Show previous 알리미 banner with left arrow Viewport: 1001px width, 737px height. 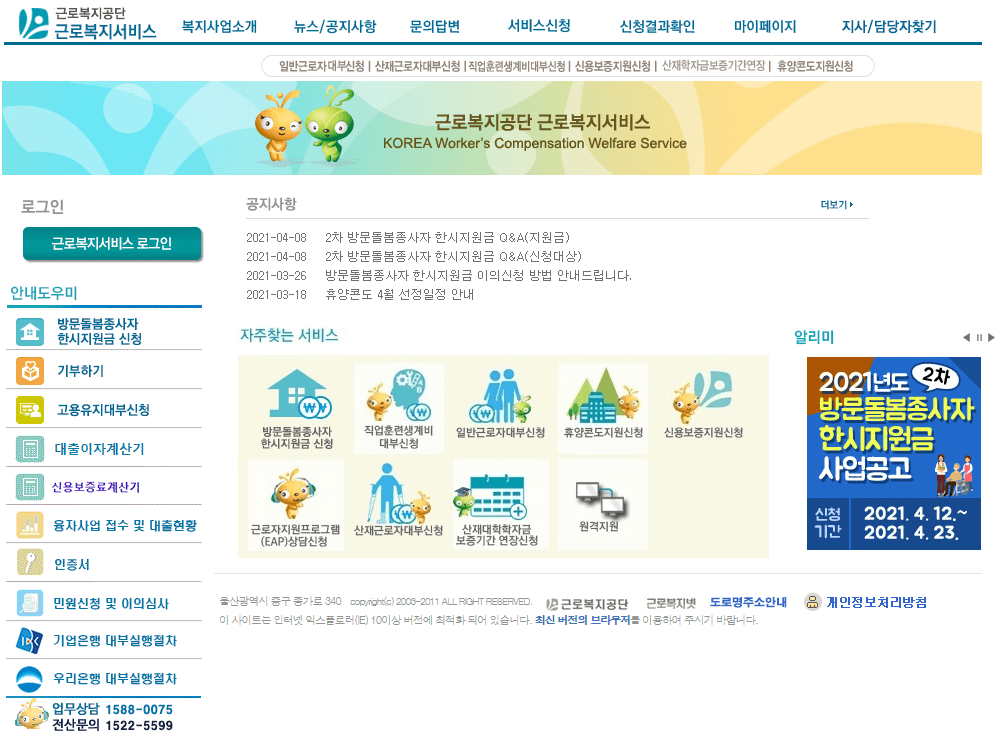[967, 337]
